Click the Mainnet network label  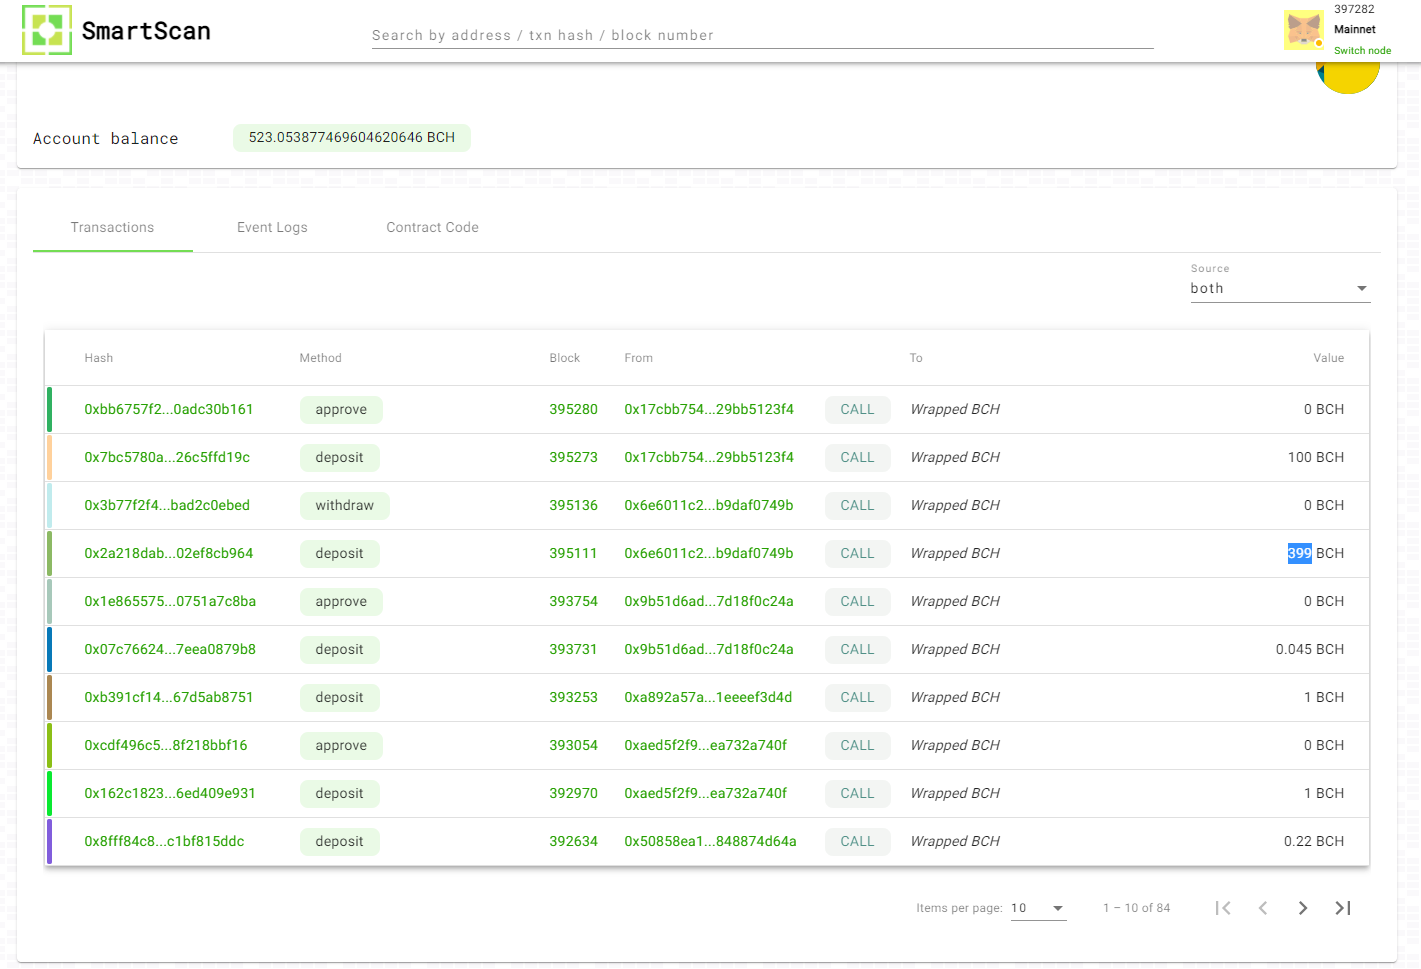1355,30
